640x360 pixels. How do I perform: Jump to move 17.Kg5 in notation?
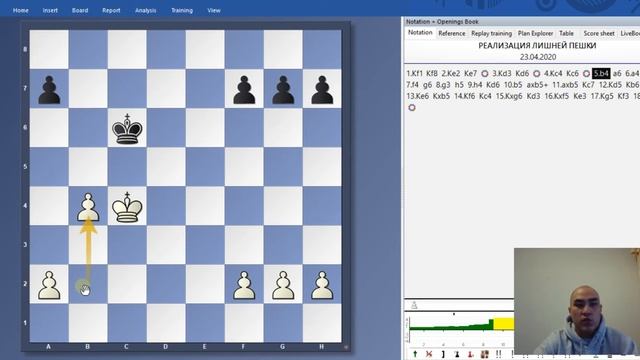(602, 96)
